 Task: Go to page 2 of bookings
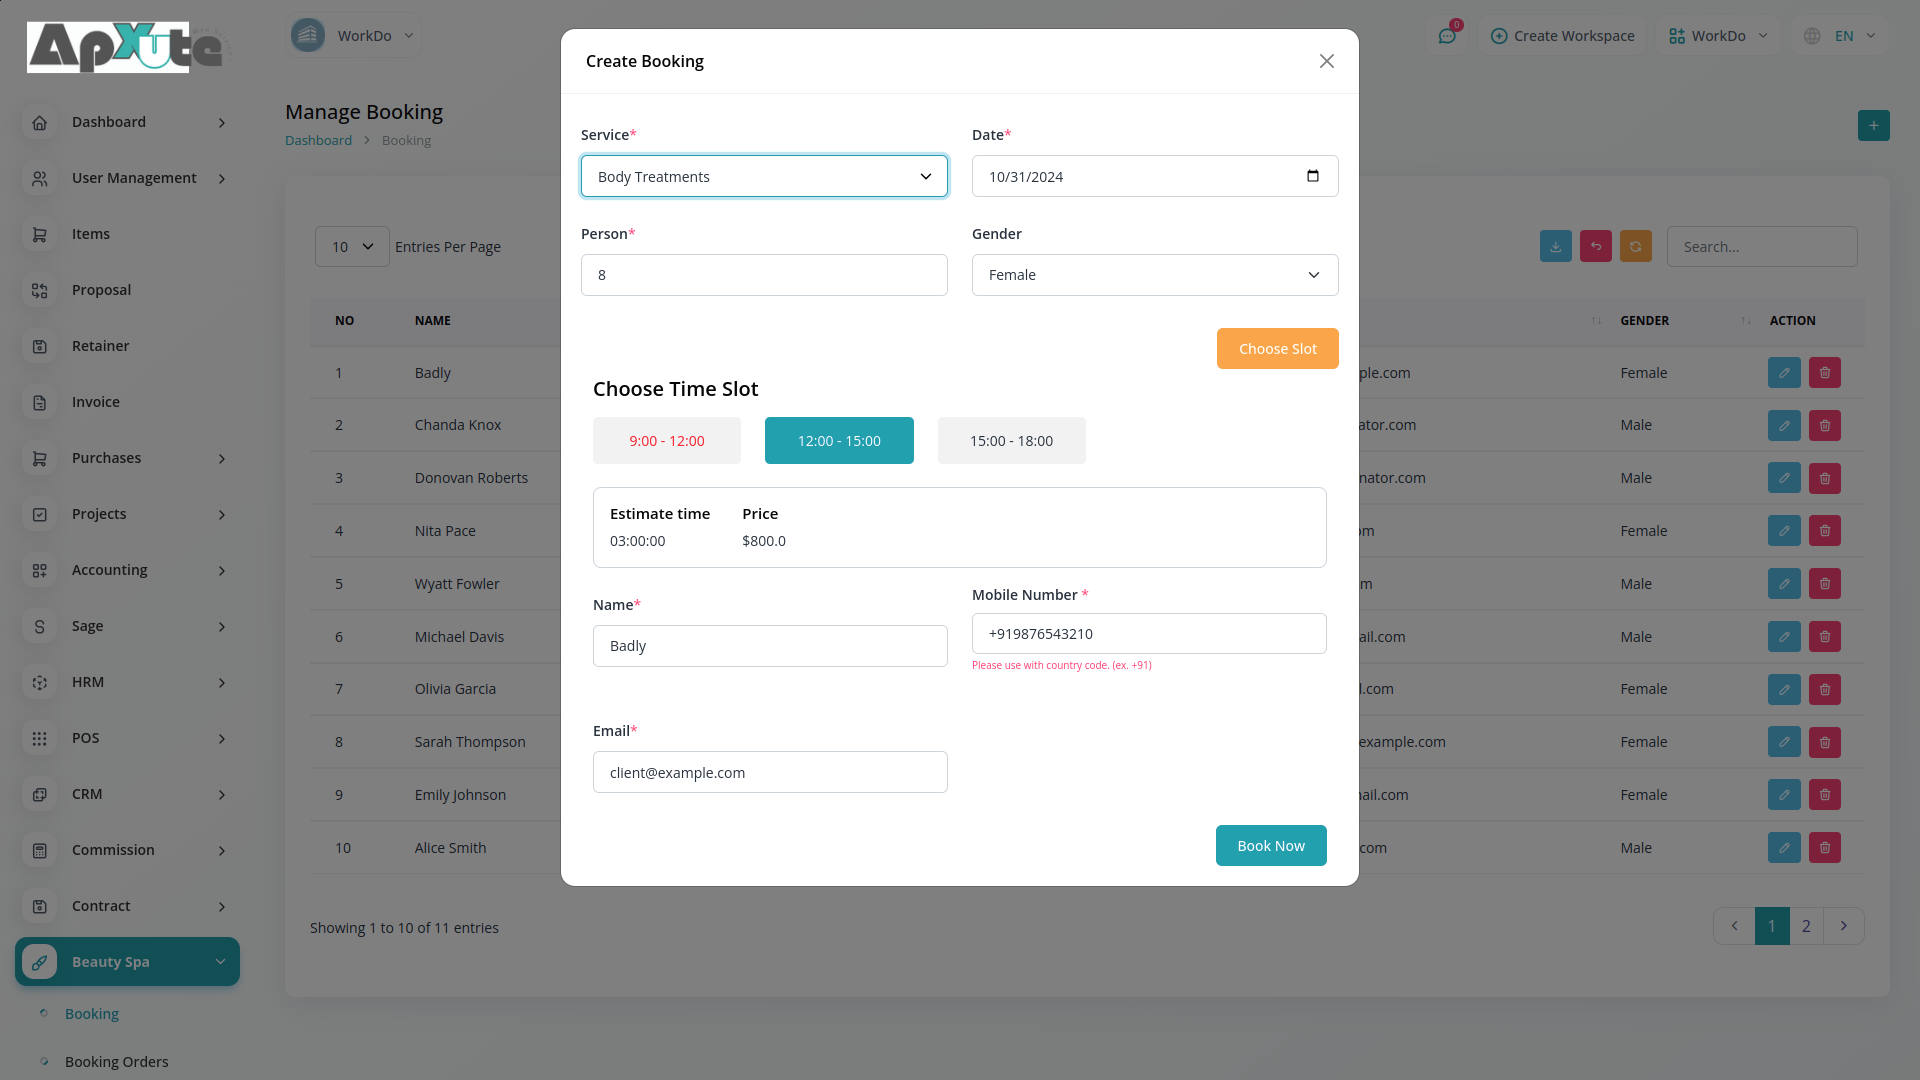(x=1806, y=926)
